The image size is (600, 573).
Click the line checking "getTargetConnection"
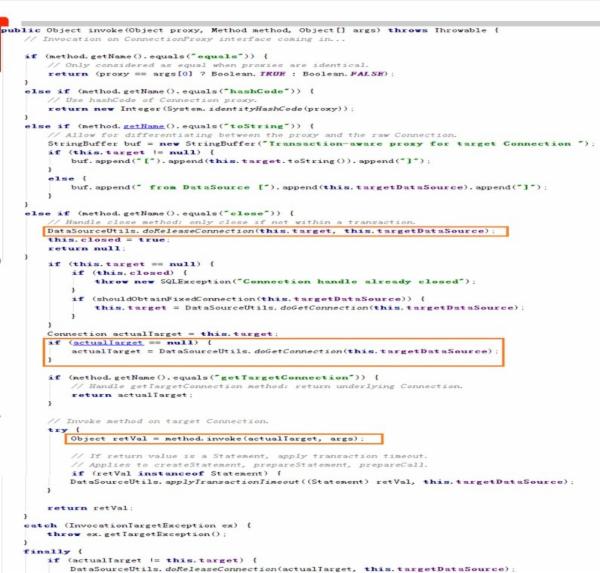pyautogui.click(x=214, y=377)
